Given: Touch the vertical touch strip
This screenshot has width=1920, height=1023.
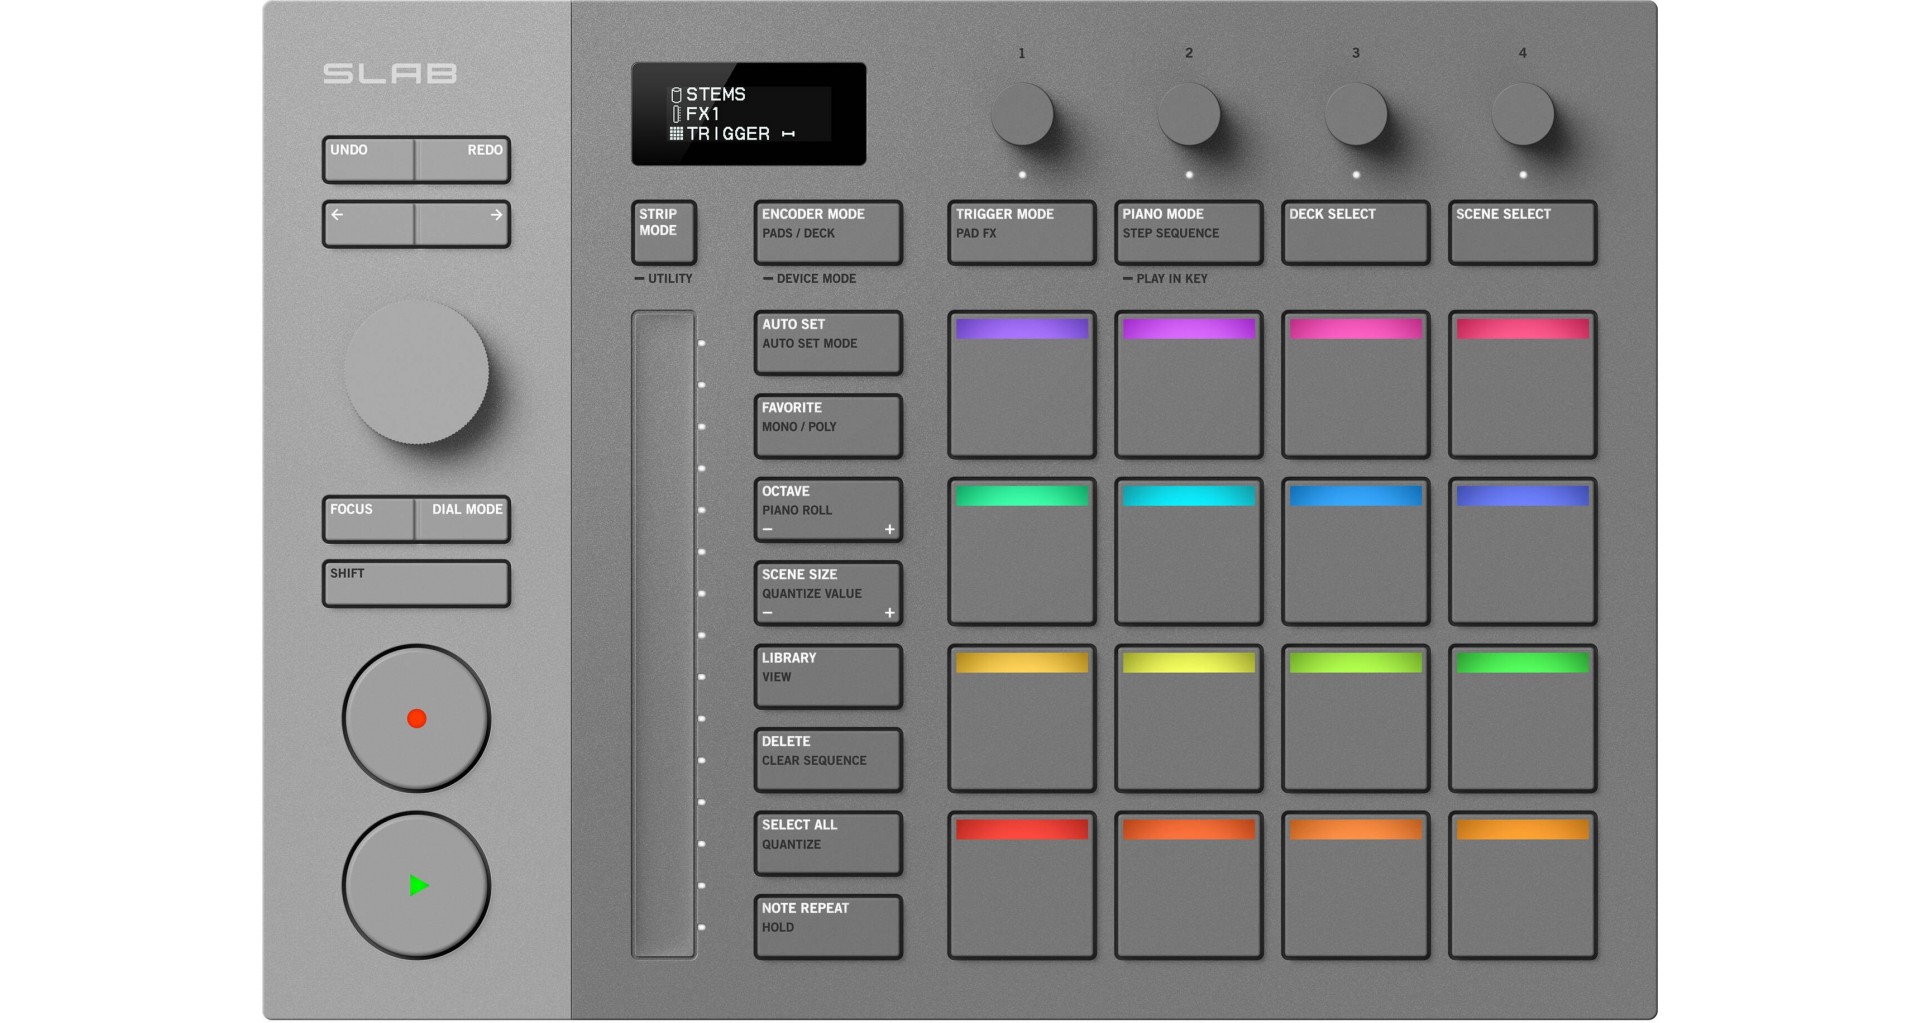Looking at the screenshot, I should point(663,634).
